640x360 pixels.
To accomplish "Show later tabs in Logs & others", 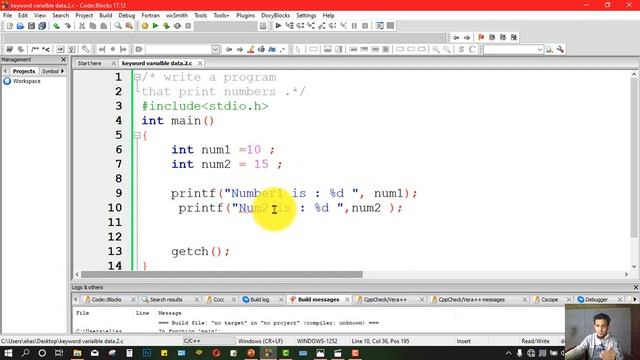I will coord(634,300).
